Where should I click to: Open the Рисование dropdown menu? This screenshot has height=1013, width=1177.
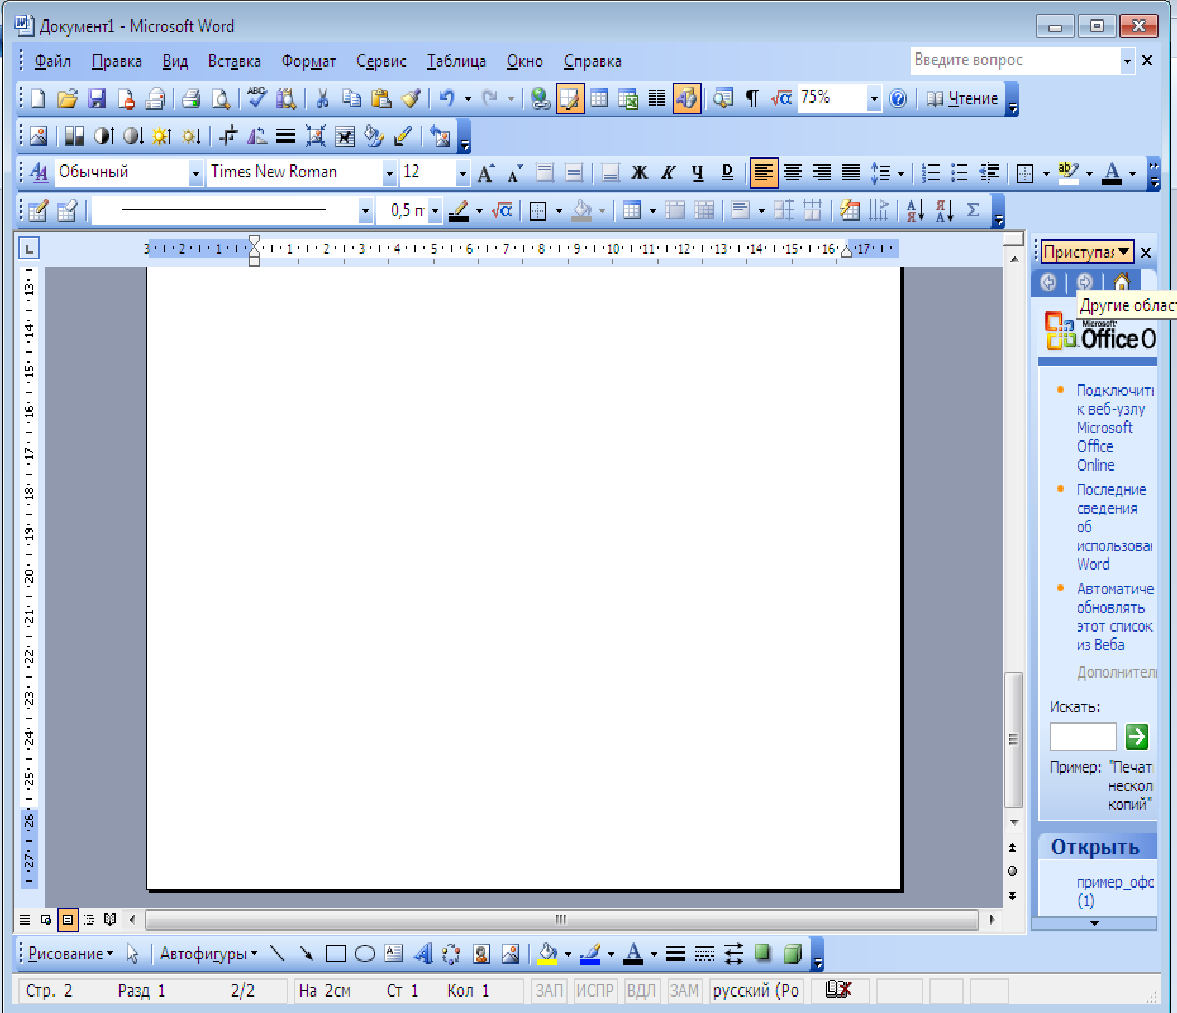(70, 954)
